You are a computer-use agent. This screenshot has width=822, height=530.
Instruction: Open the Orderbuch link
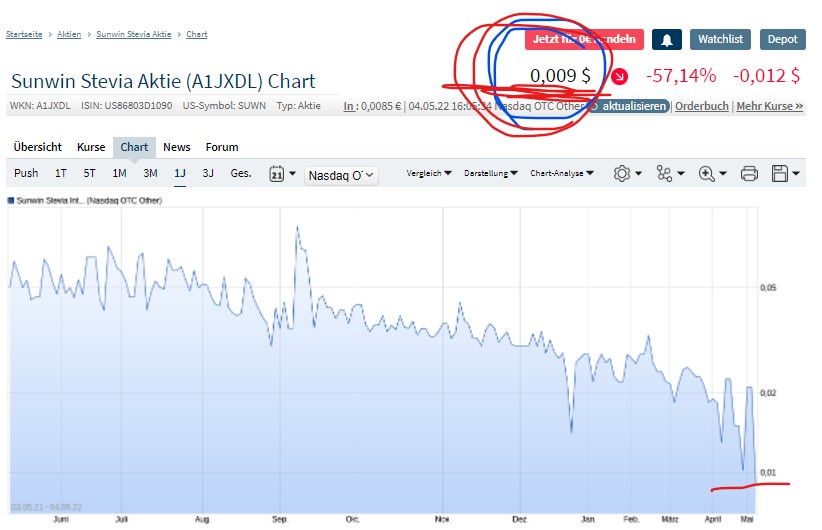701,106
